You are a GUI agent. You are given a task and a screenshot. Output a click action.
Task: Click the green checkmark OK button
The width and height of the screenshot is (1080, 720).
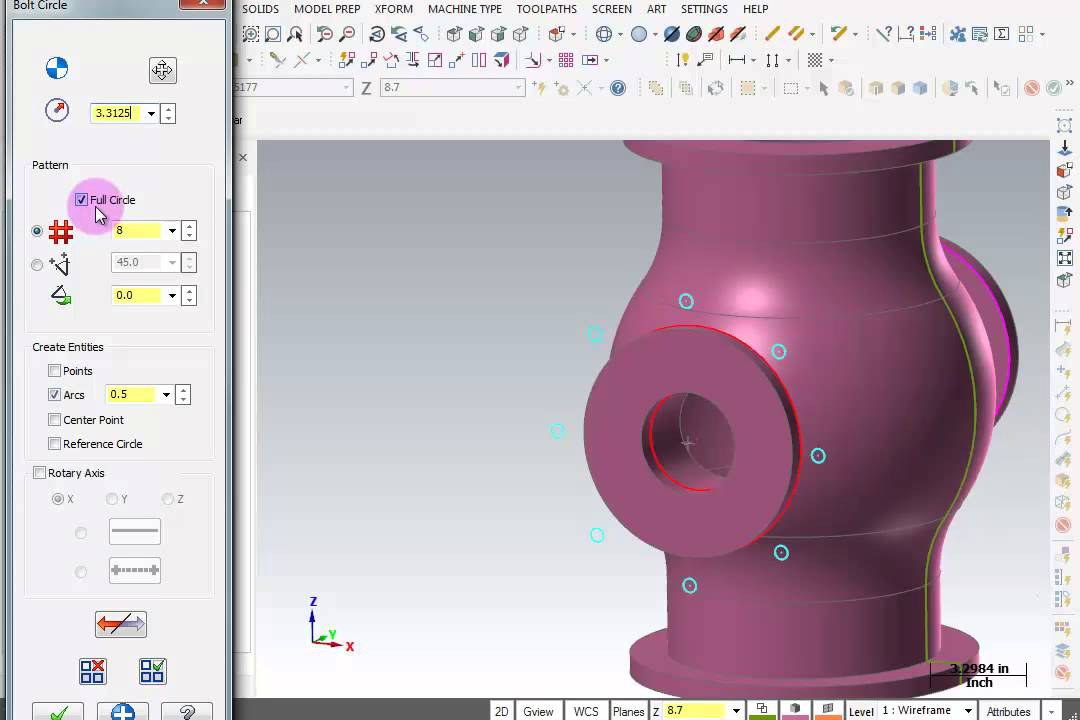58,712
